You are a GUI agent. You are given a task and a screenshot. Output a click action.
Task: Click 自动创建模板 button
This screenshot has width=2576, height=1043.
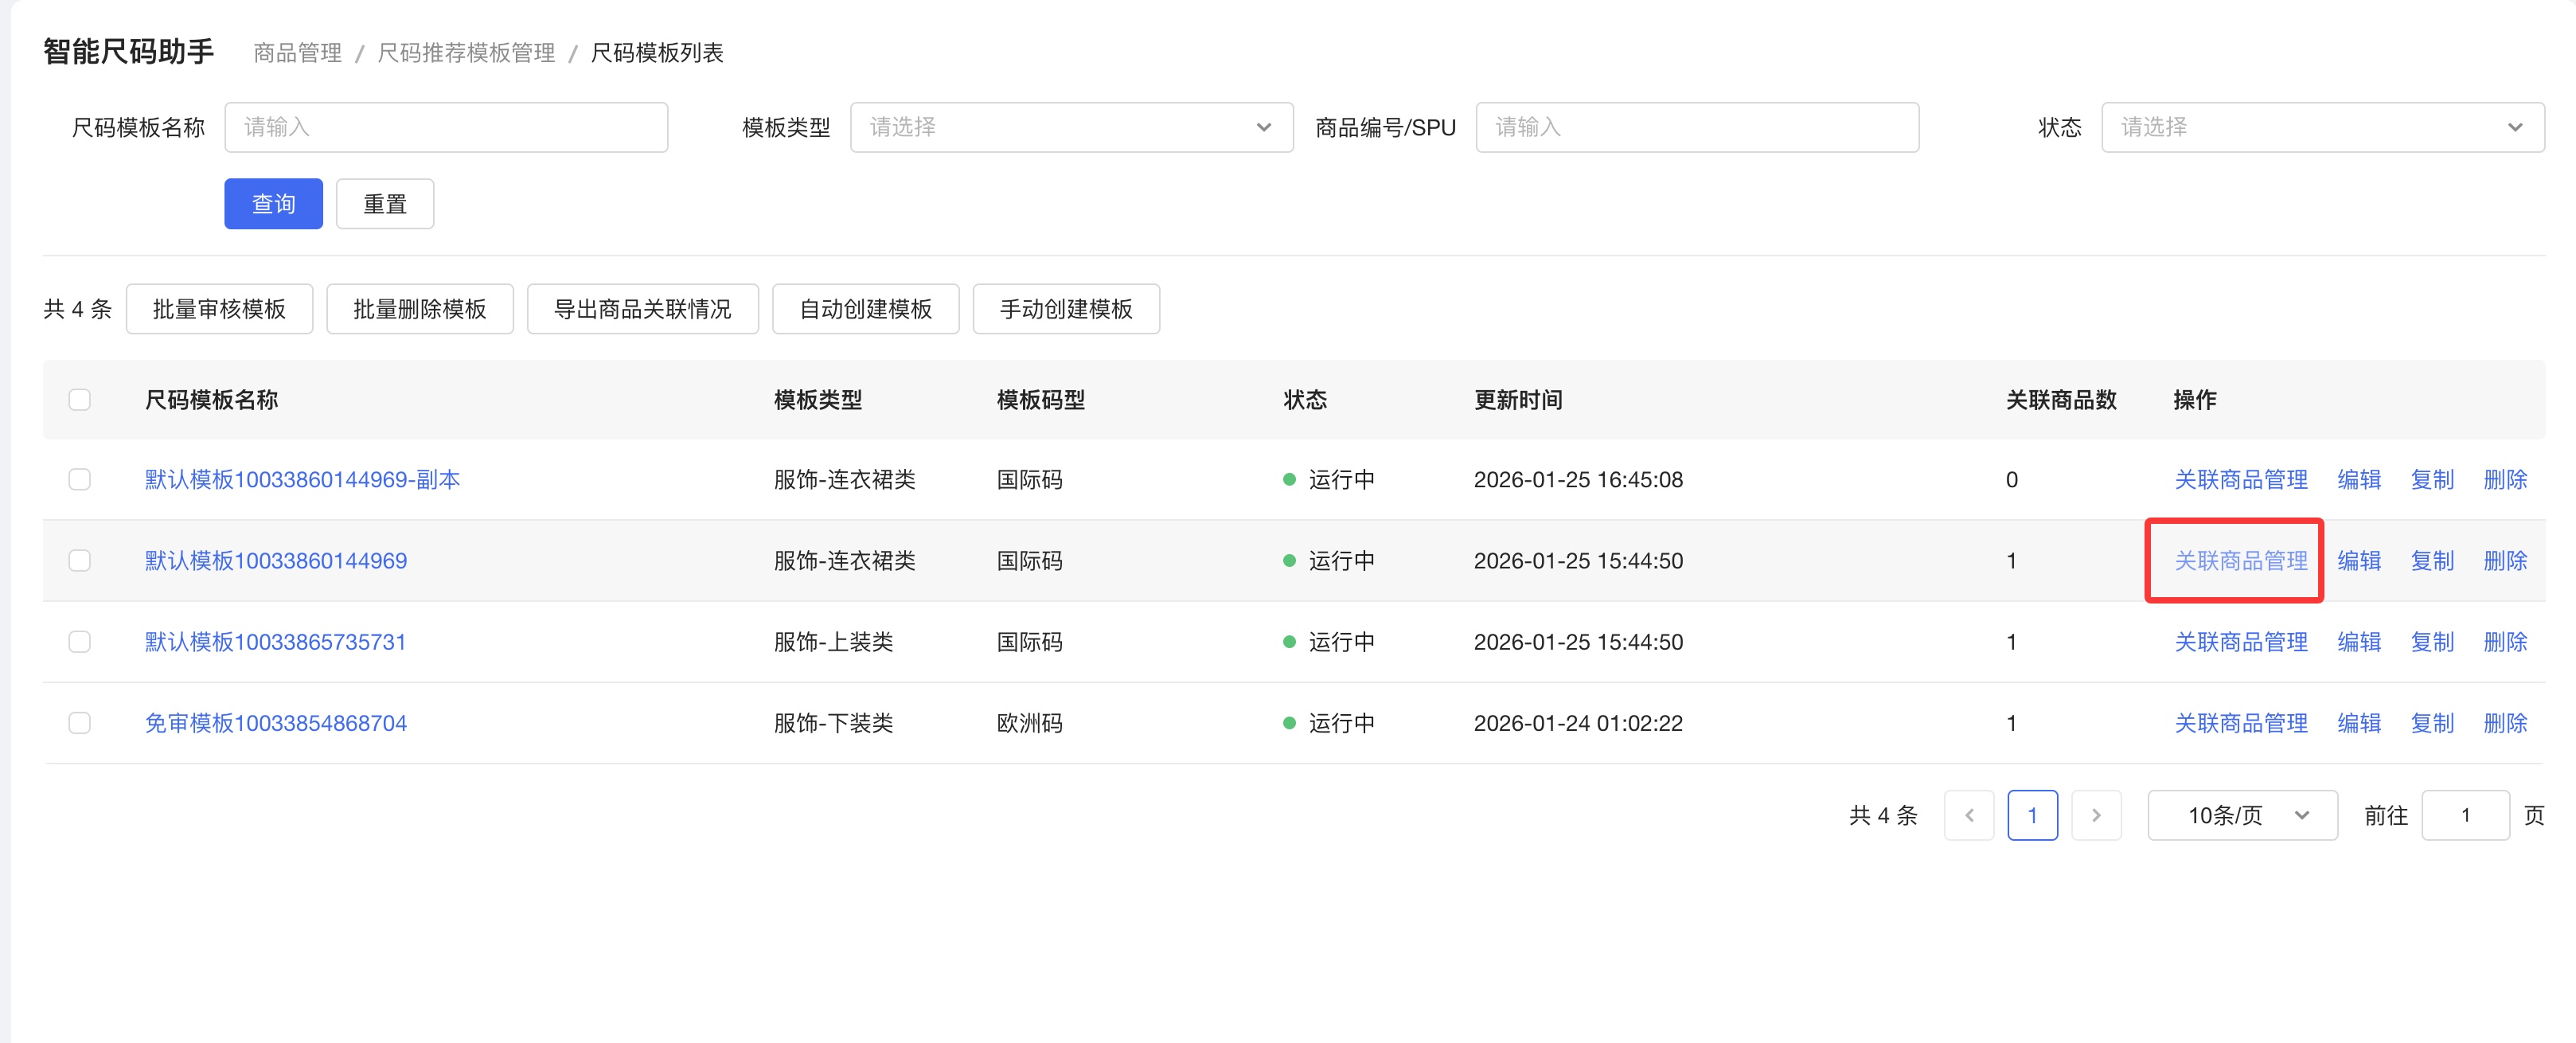click(865, 309)
